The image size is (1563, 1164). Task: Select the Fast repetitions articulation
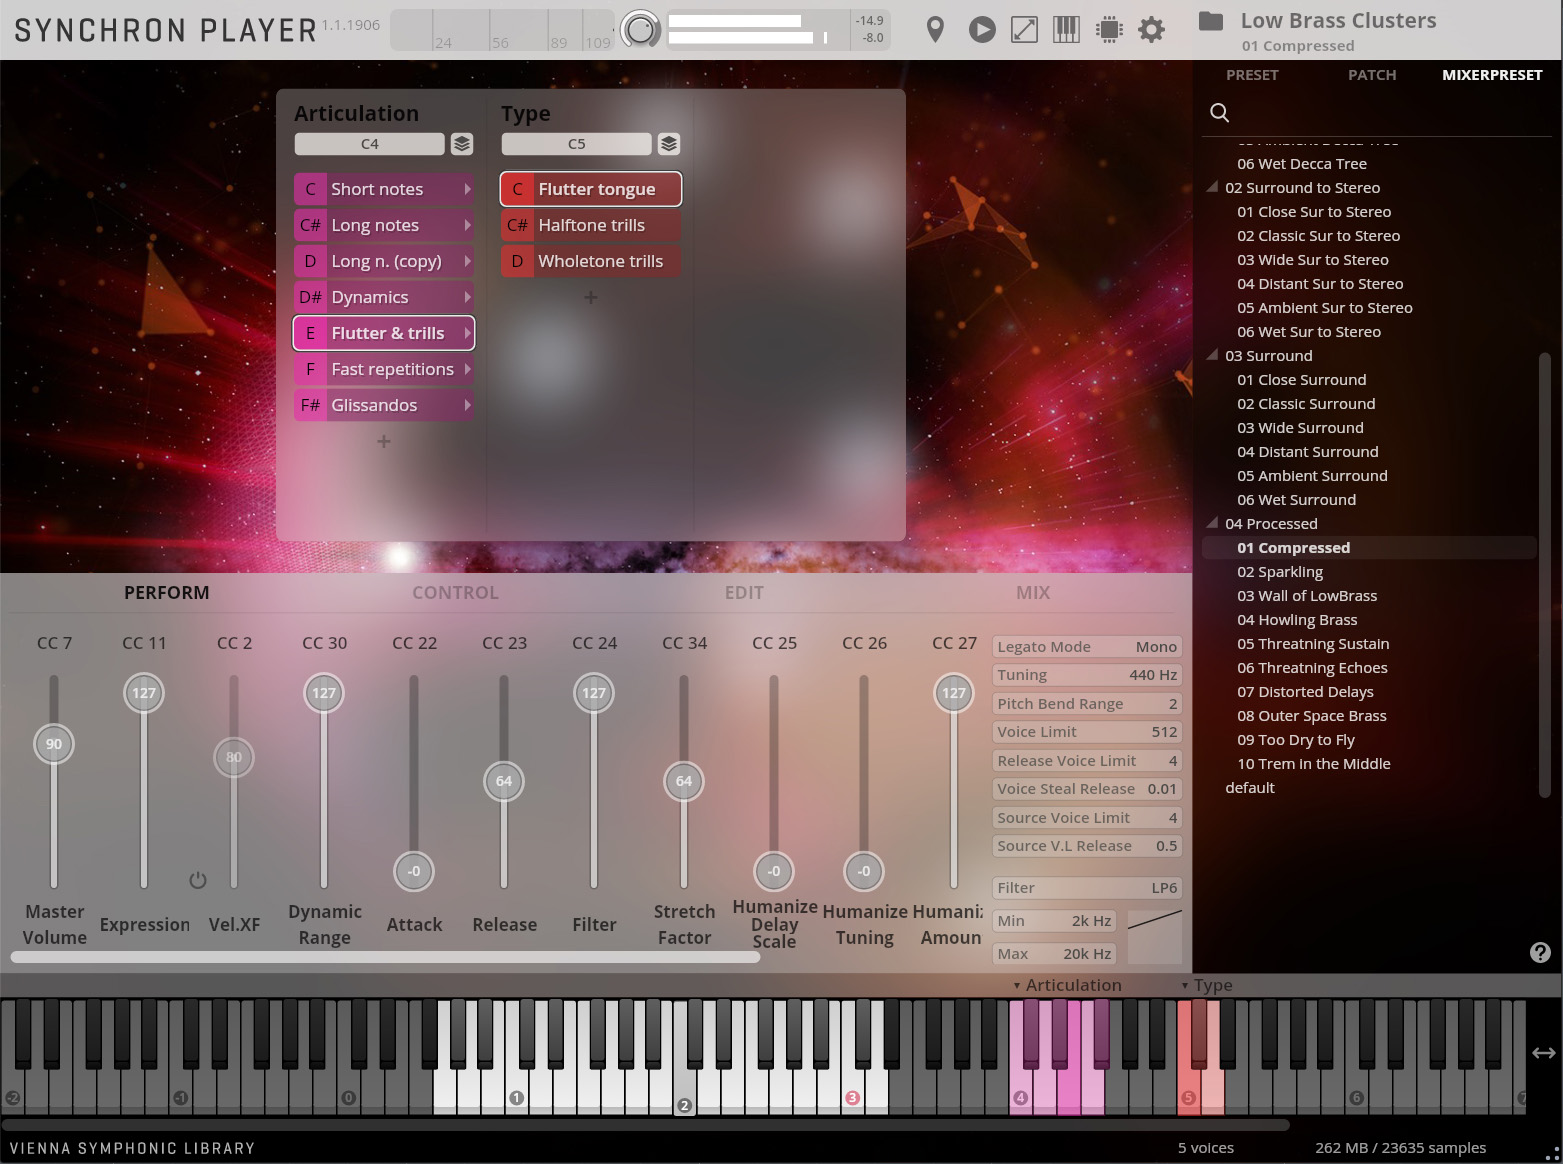pos(384,369)
